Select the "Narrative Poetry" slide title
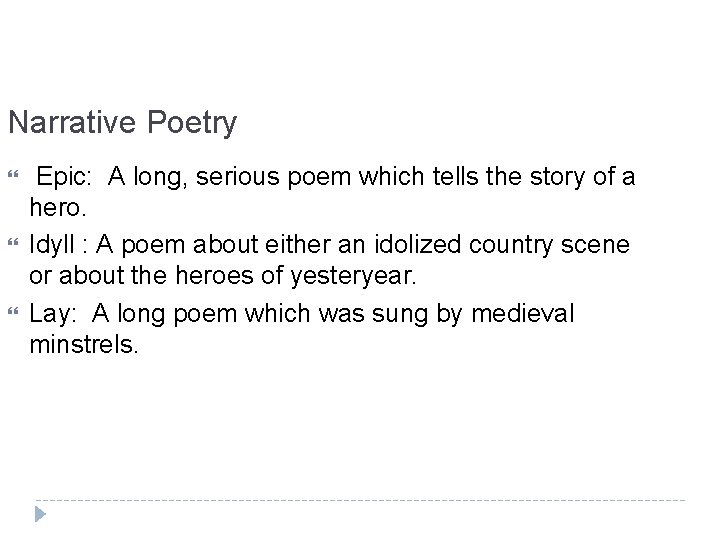This screenshot has width=720, height=540. pos(122,124)
